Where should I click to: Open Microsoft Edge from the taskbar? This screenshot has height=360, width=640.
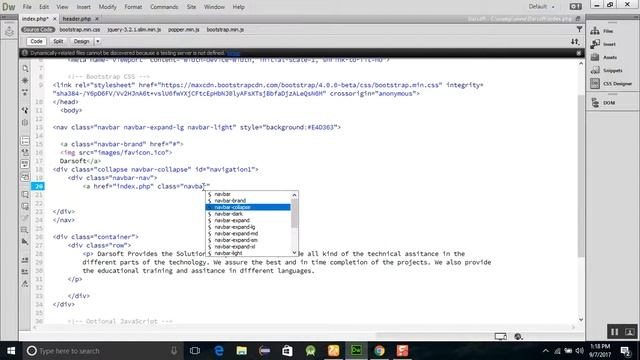(219, 351)
